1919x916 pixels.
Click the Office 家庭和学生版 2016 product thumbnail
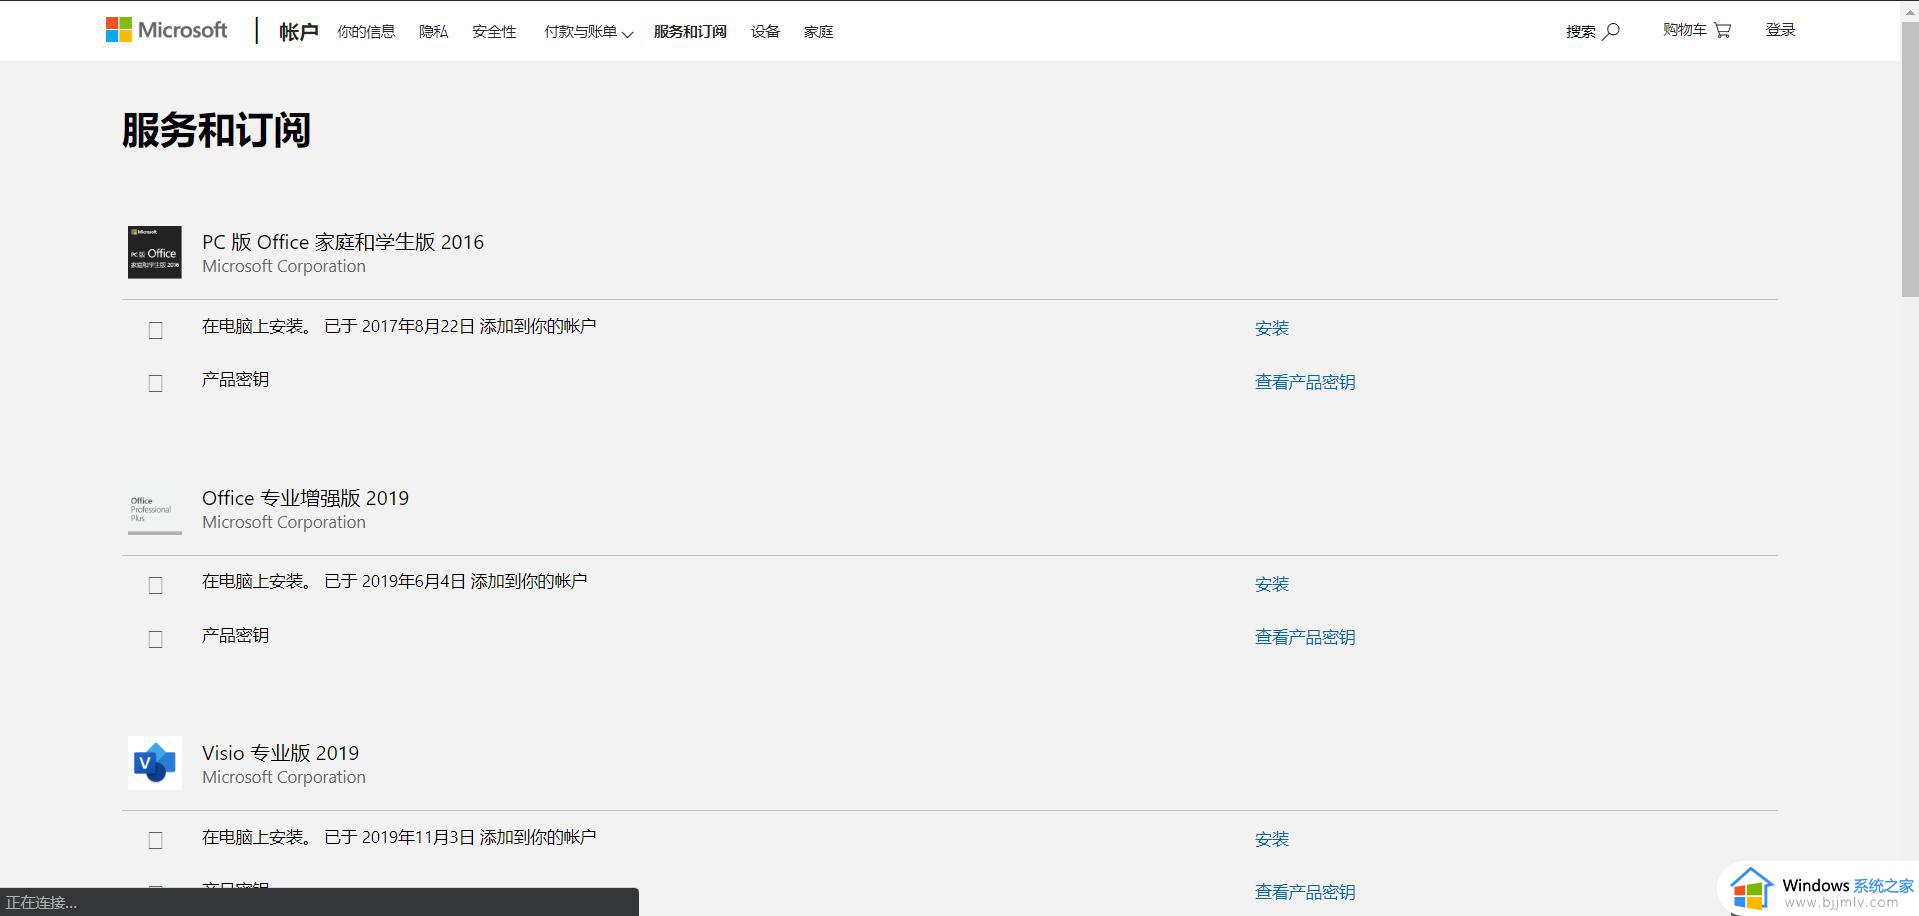pos(155,252)
